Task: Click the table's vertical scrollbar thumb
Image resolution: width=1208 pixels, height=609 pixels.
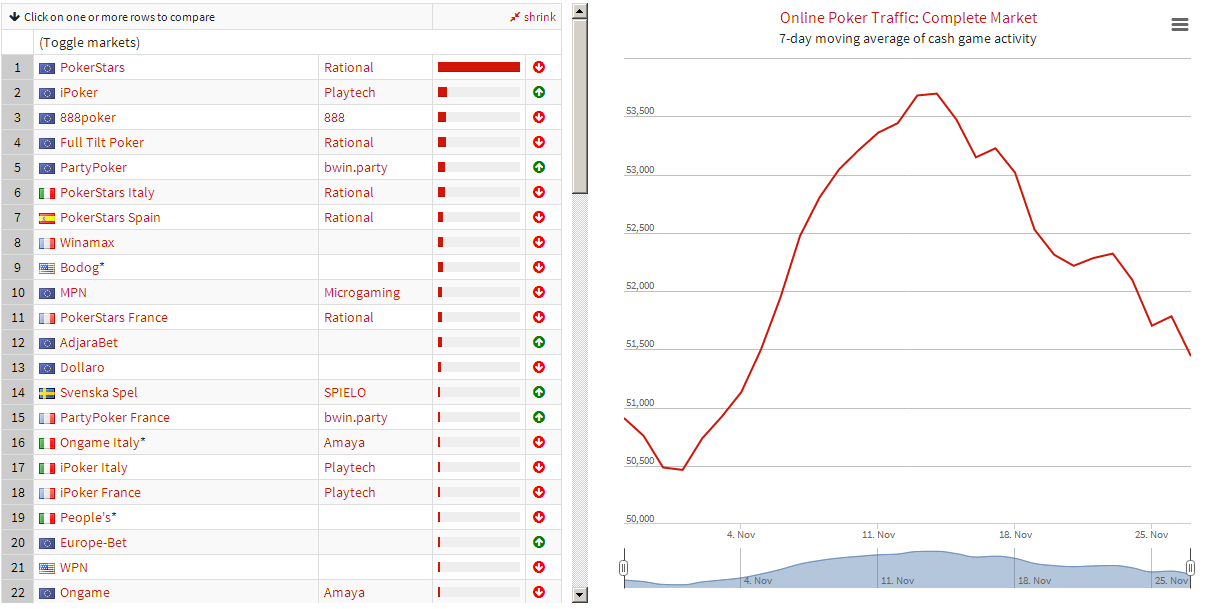Action: pos(579,105)
